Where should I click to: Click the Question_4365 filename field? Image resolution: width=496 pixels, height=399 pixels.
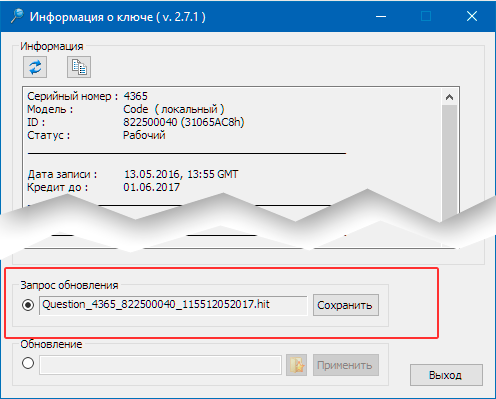(x=173, y=305)
